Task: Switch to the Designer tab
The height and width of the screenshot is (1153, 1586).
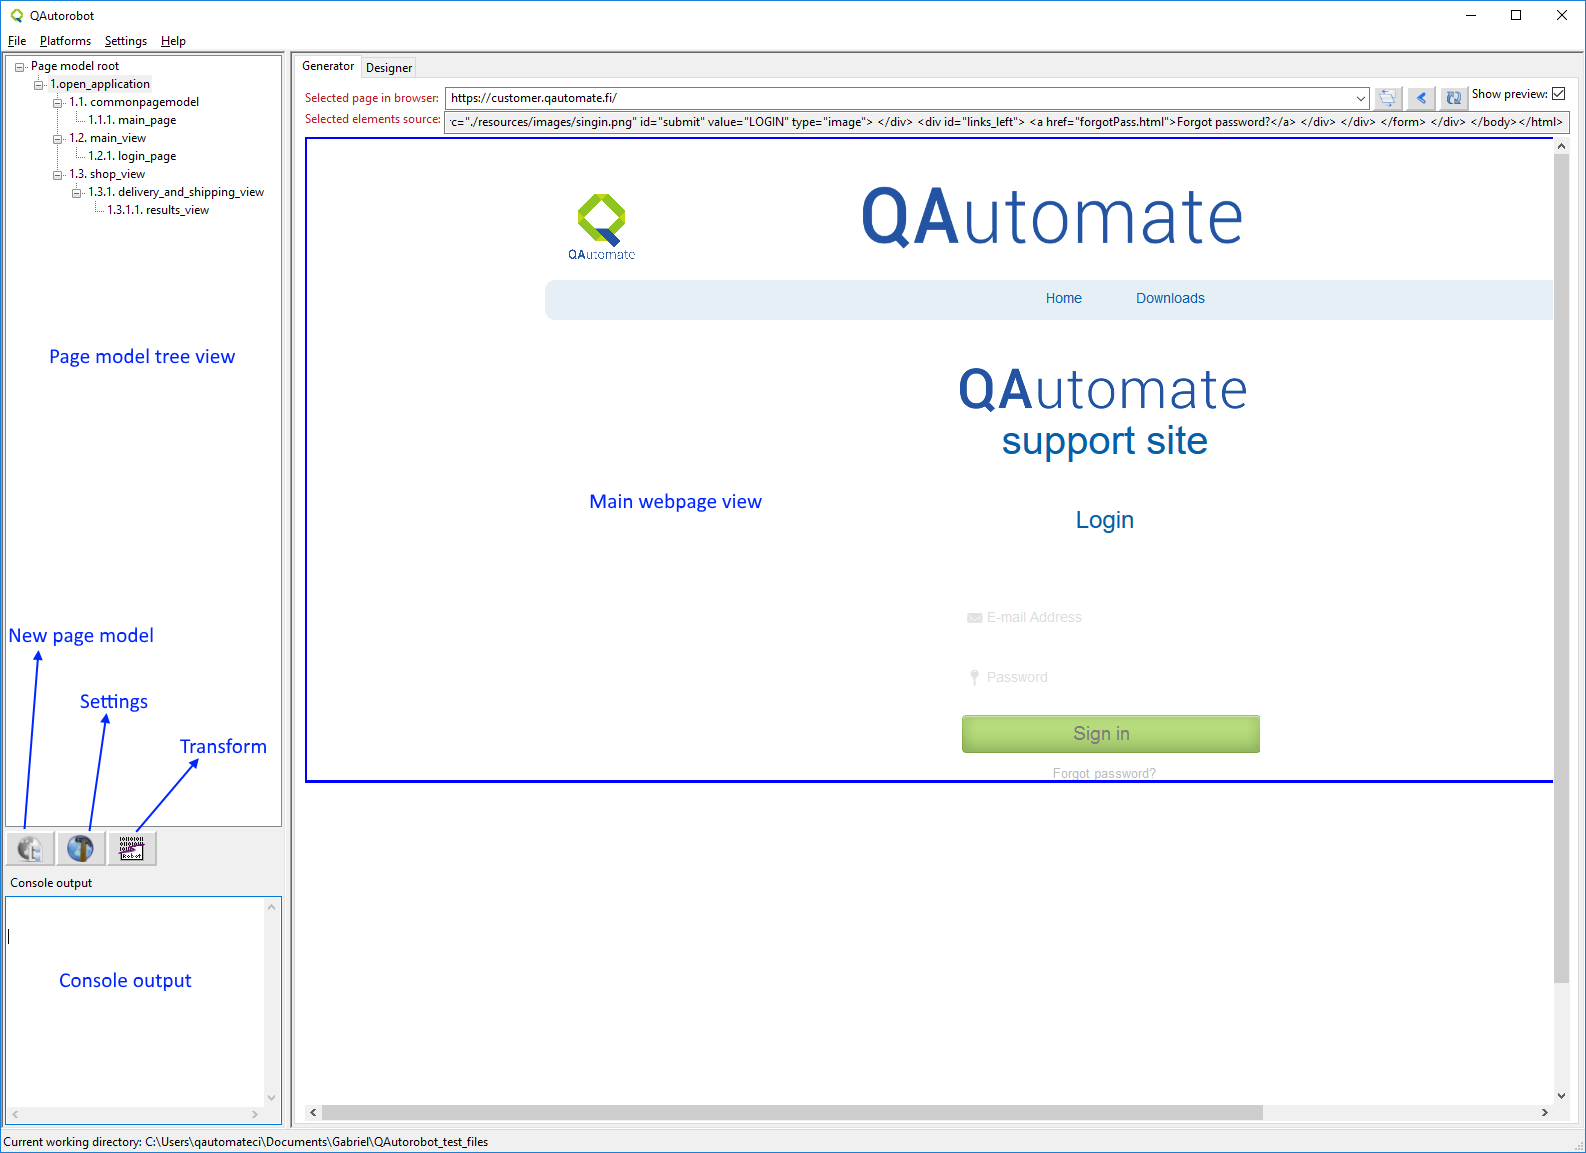Action: click(x=389, y=68)
